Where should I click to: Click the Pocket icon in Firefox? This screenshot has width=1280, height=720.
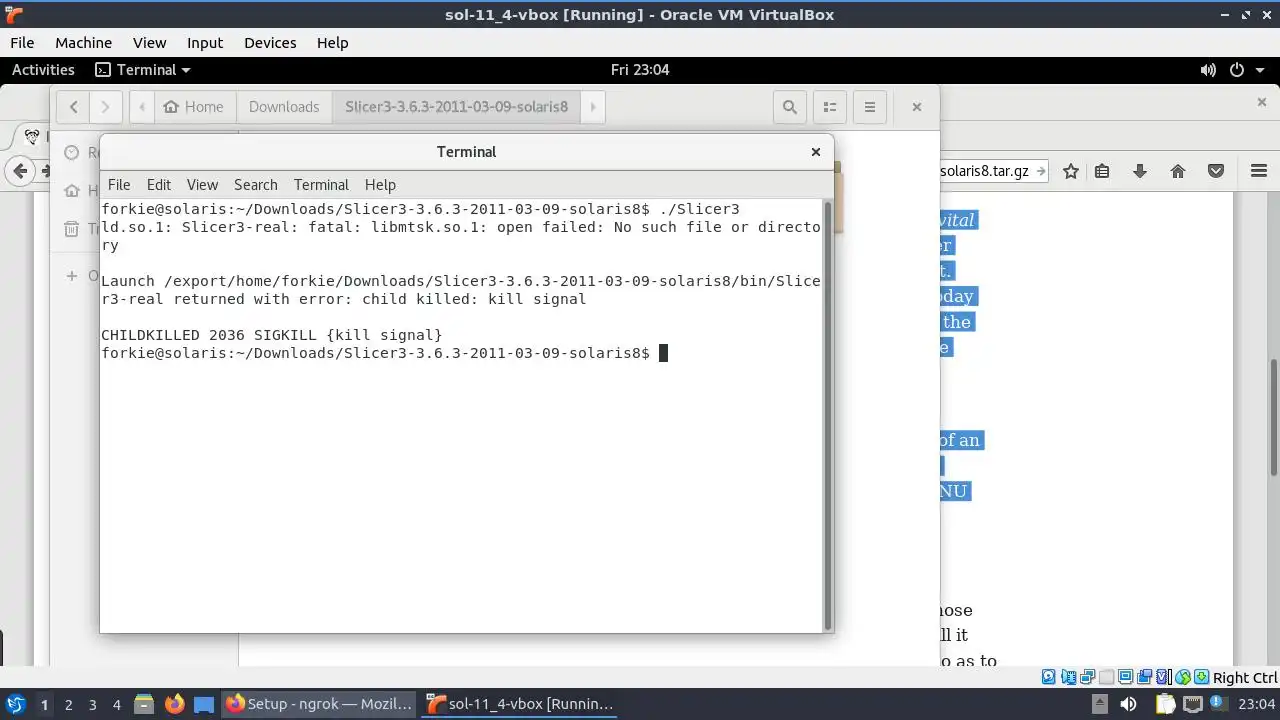click(1216, 171)
